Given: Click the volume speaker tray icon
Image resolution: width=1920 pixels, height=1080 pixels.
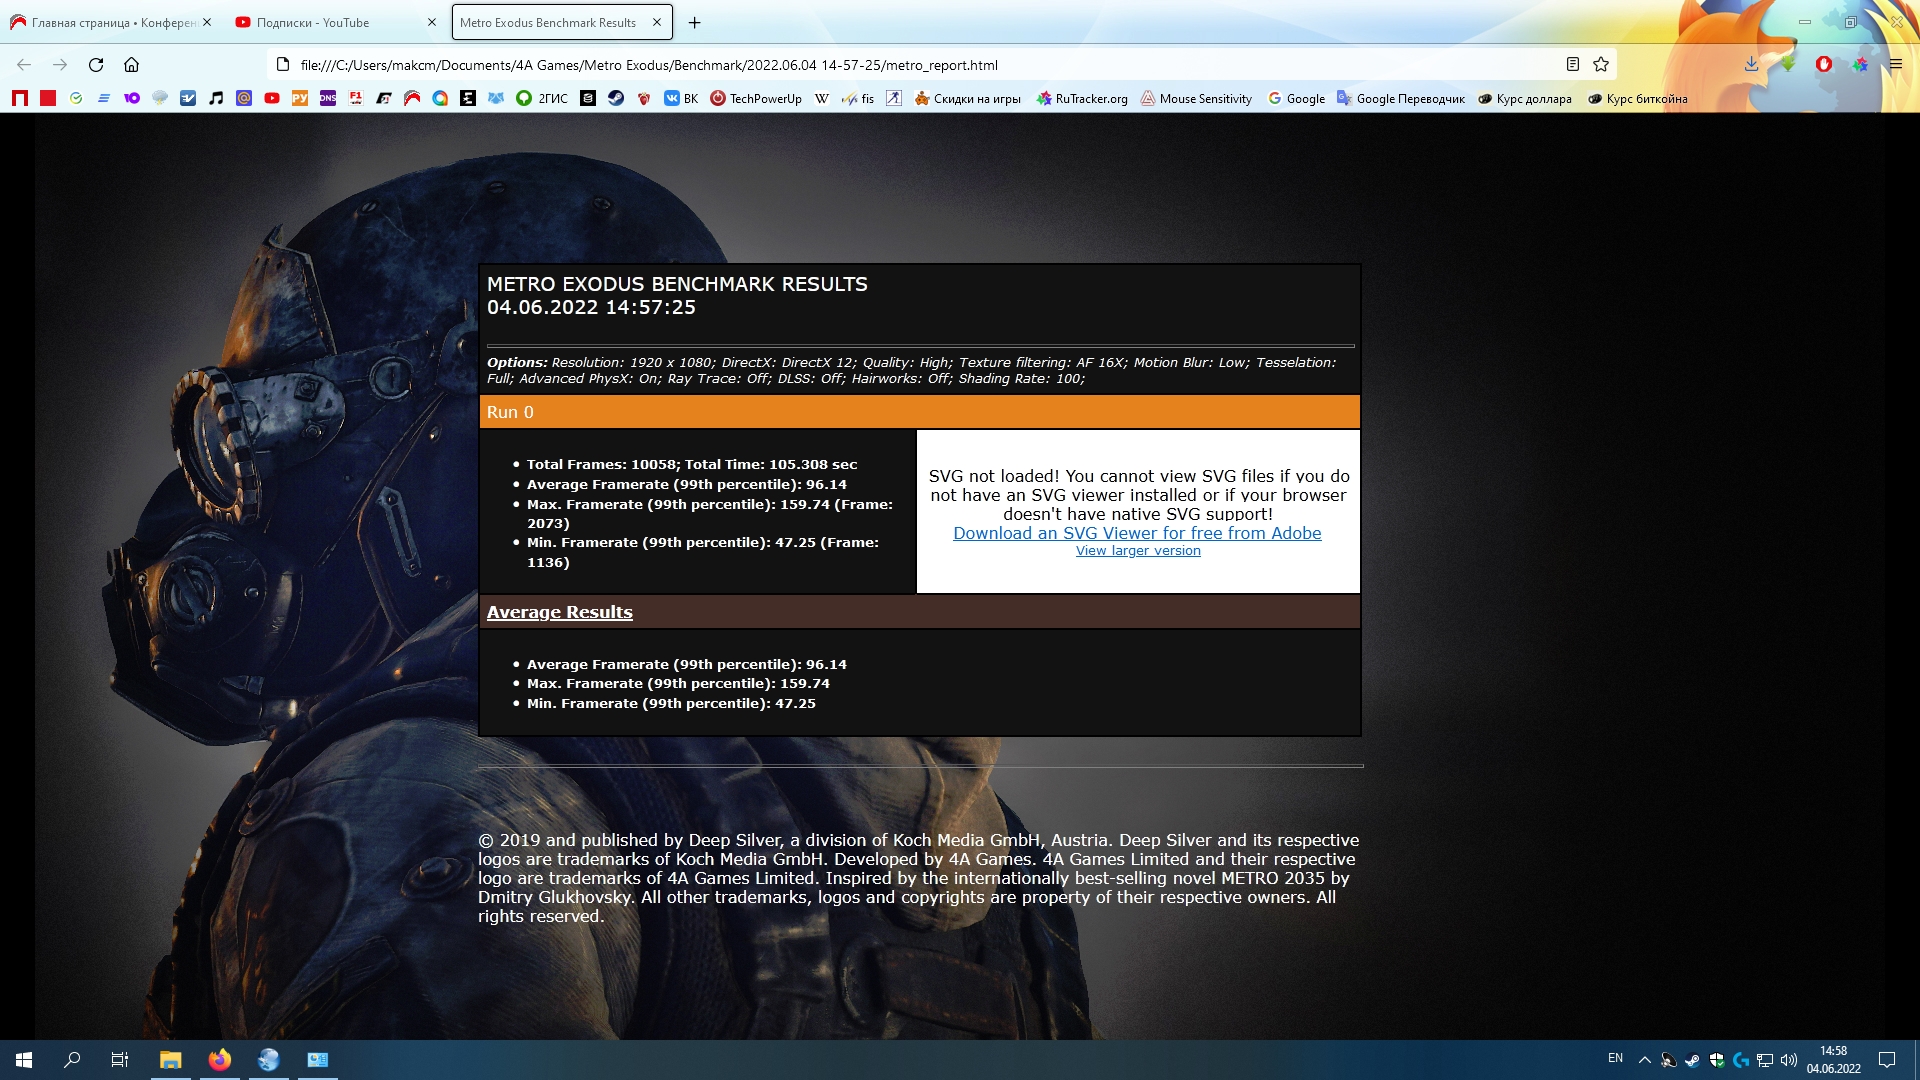Looking at the screenshot, I should [x=1789, y=1059].
